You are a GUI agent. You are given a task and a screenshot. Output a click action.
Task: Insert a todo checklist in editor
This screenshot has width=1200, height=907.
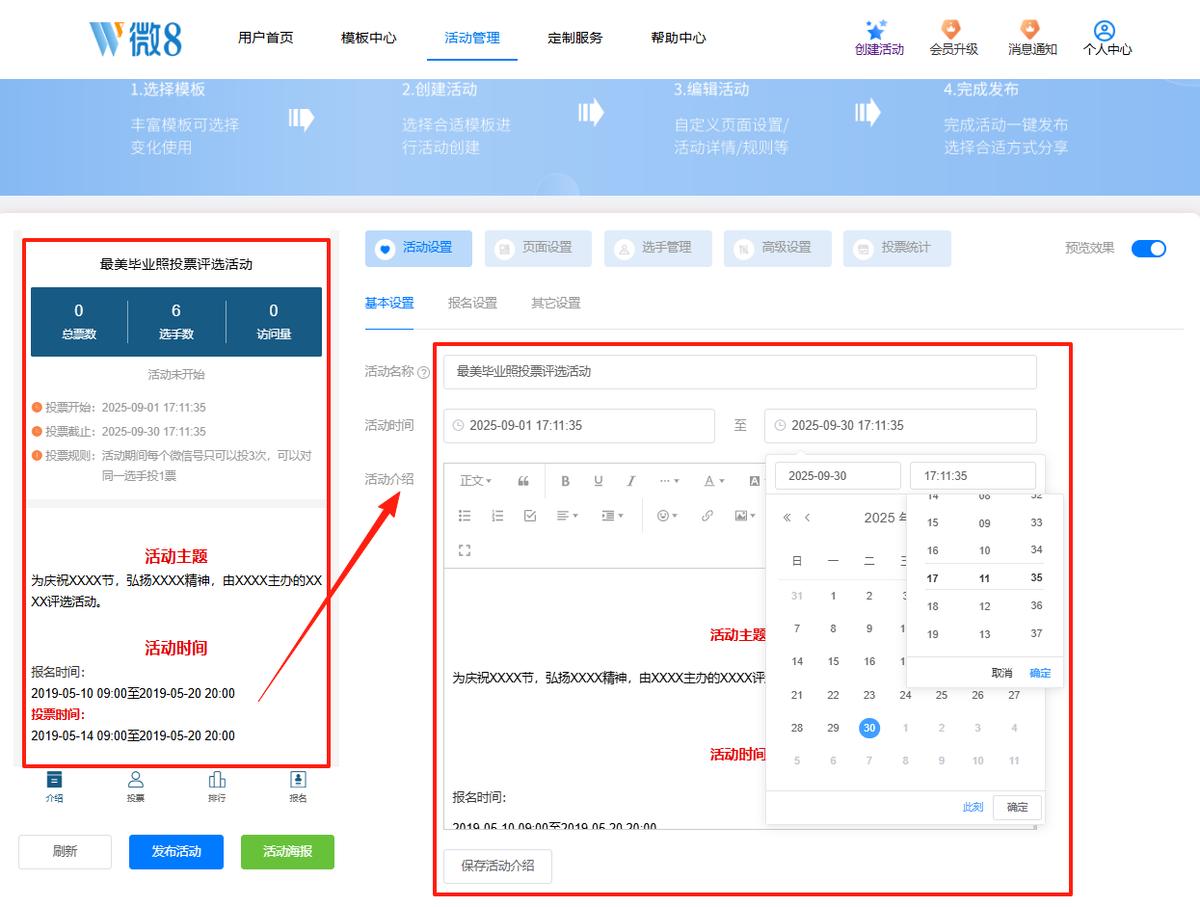click(530, 516)
